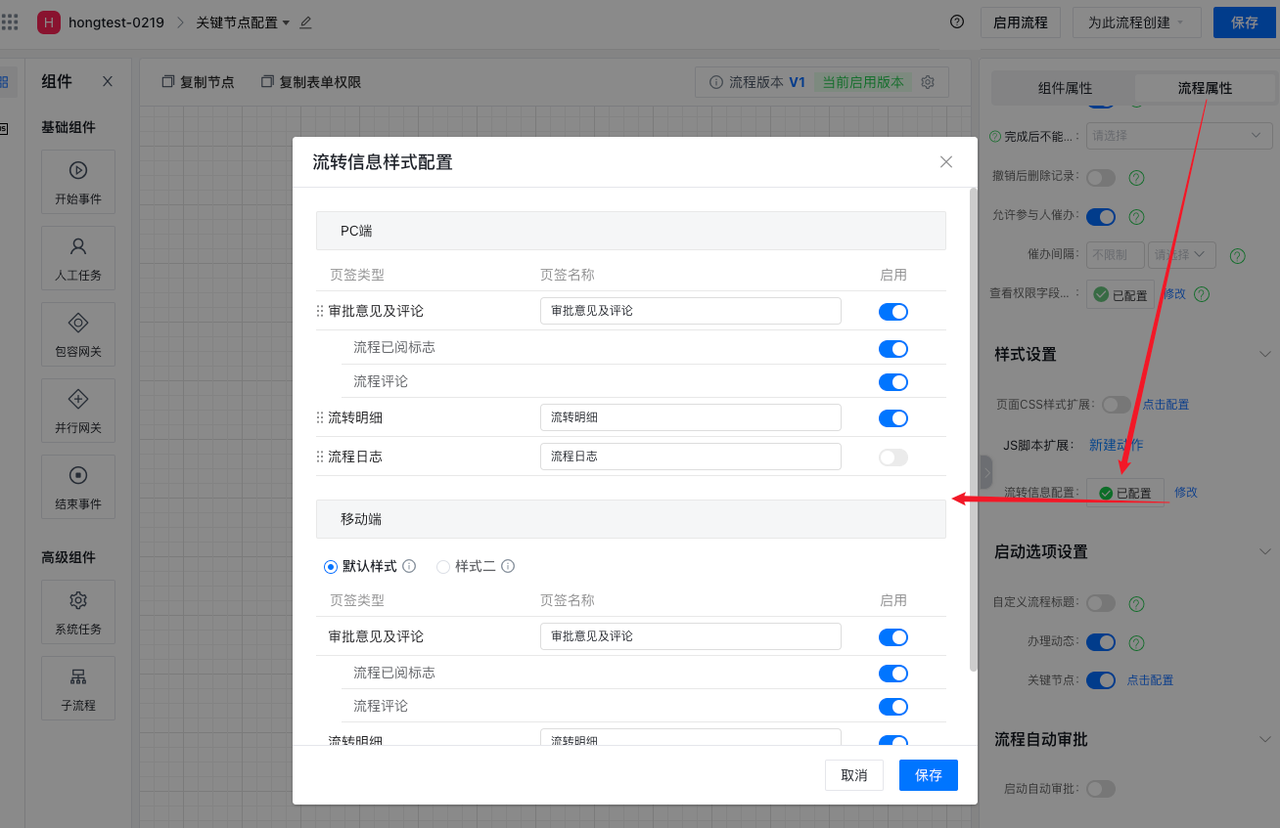
Task: Enable the PC 流程日志 toggle
Action: [x=893, y=457]
